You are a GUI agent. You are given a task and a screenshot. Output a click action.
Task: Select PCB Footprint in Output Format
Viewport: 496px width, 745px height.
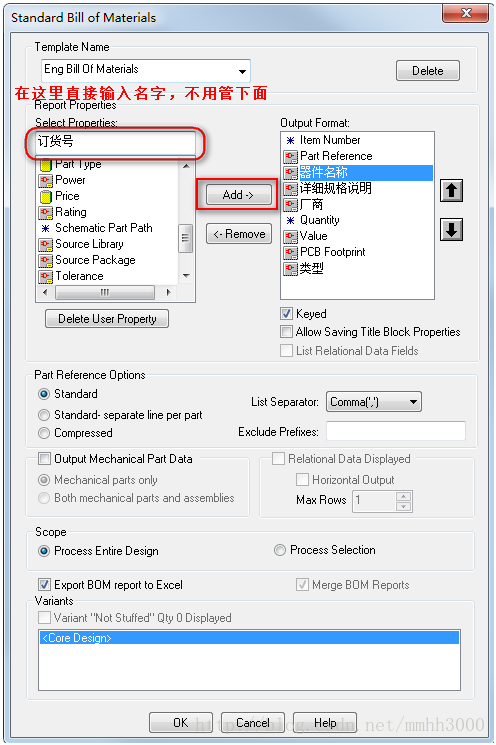coord(333,252)
